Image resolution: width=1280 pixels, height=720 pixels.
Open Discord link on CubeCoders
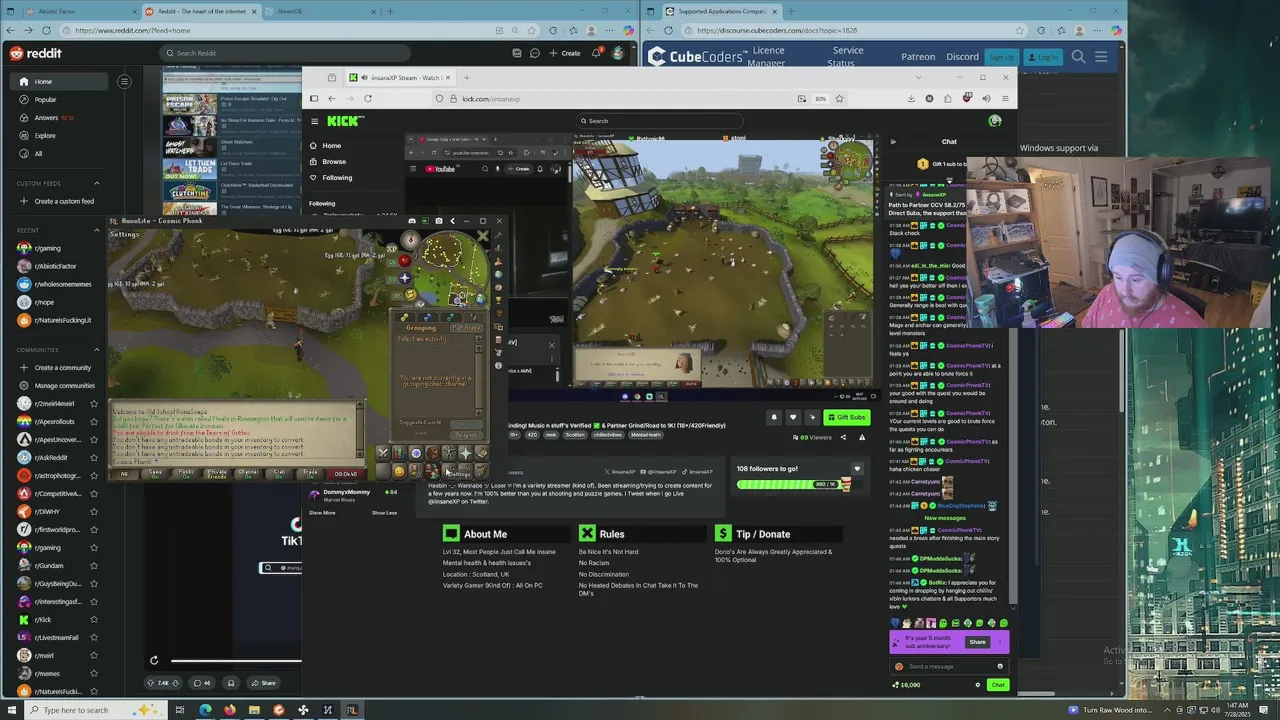click(962, 57)
